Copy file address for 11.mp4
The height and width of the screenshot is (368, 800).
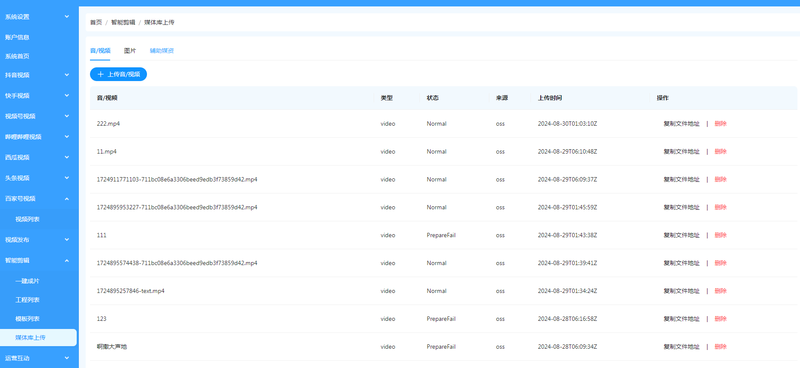click(x=682, y=152)
